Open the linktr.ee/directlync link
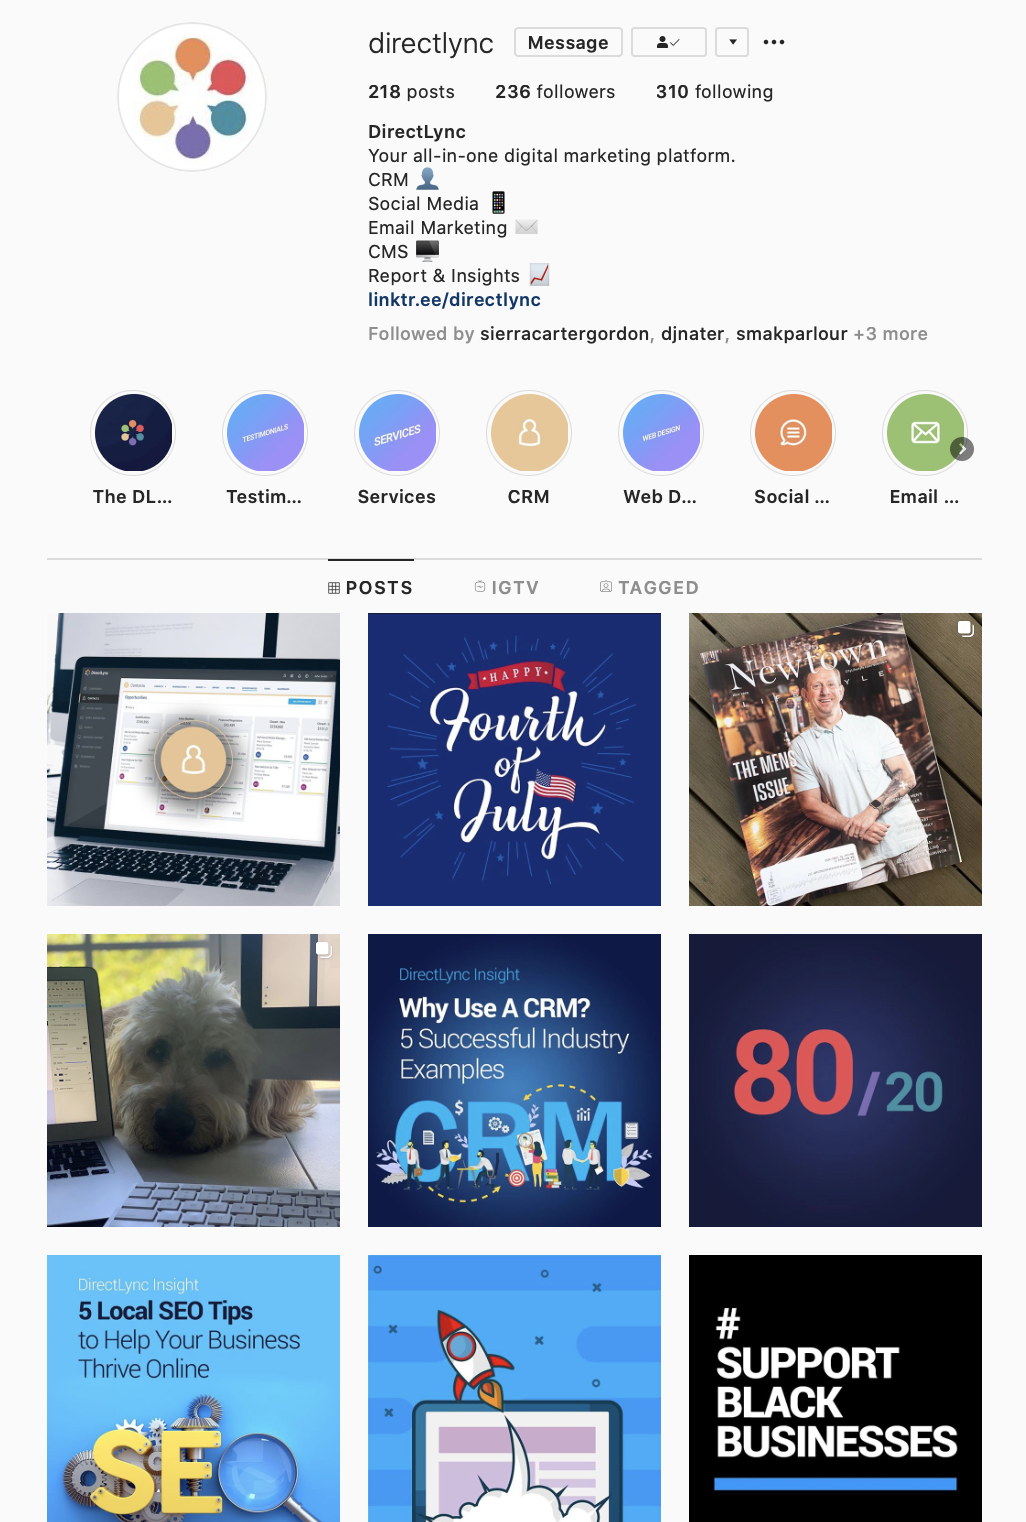This screenshot has height=1522, width=1026. (454, 300)
